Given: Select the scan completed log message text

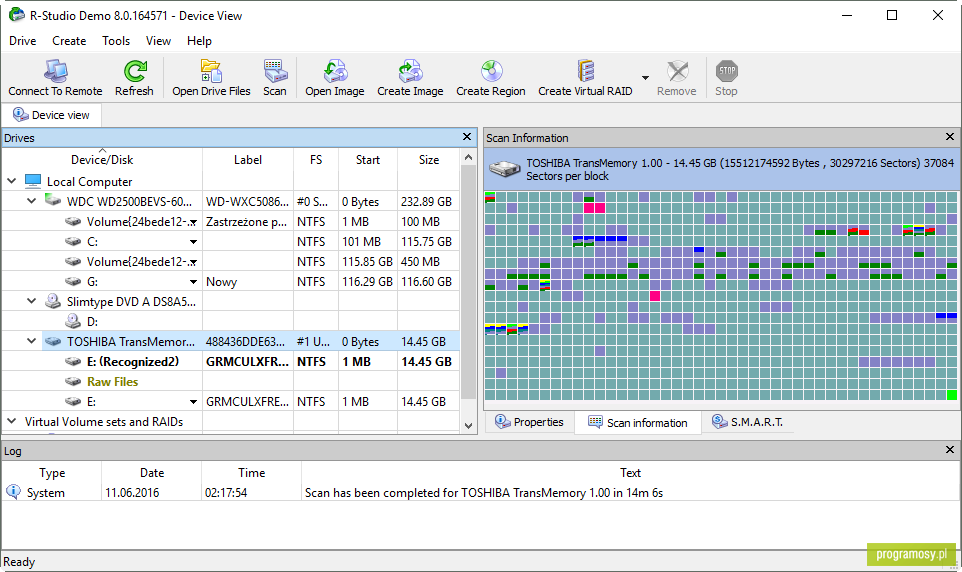Looking at the screenshot, I should coord(483,493).
